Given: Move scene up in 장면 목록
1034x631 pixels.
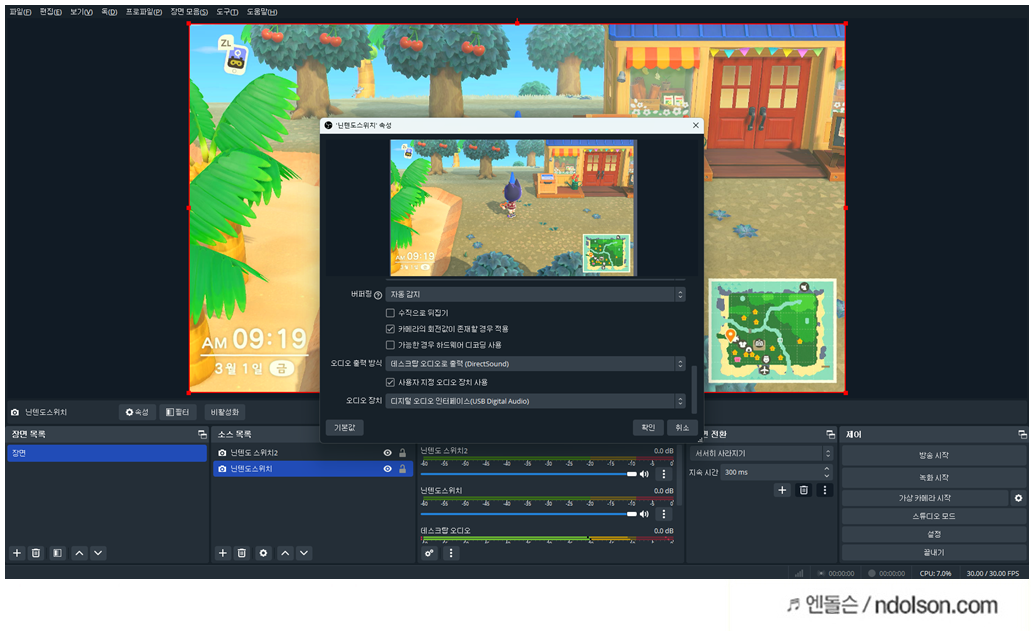Looking at the screenshot, I should point(79,553).
